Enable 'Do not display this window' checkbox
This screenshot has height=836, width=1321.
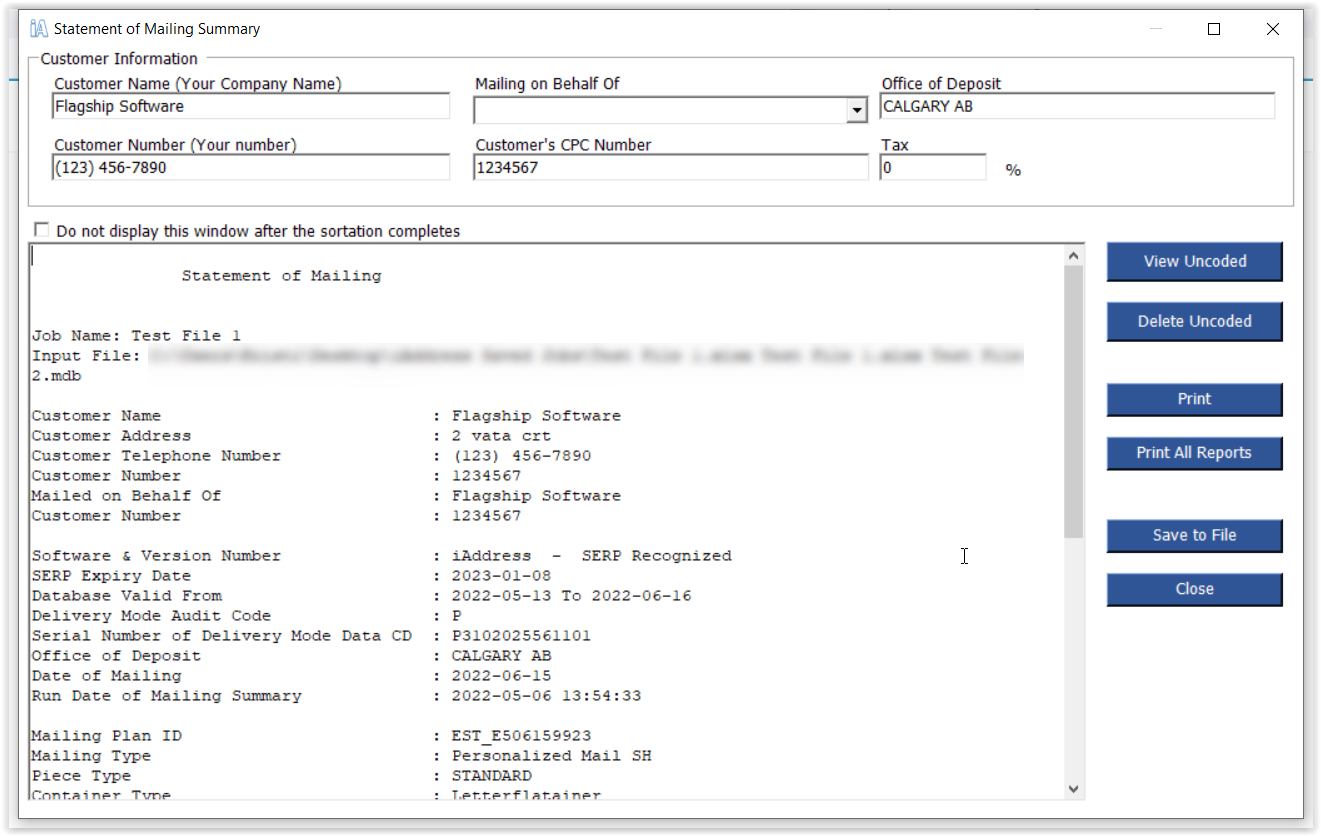41,230
